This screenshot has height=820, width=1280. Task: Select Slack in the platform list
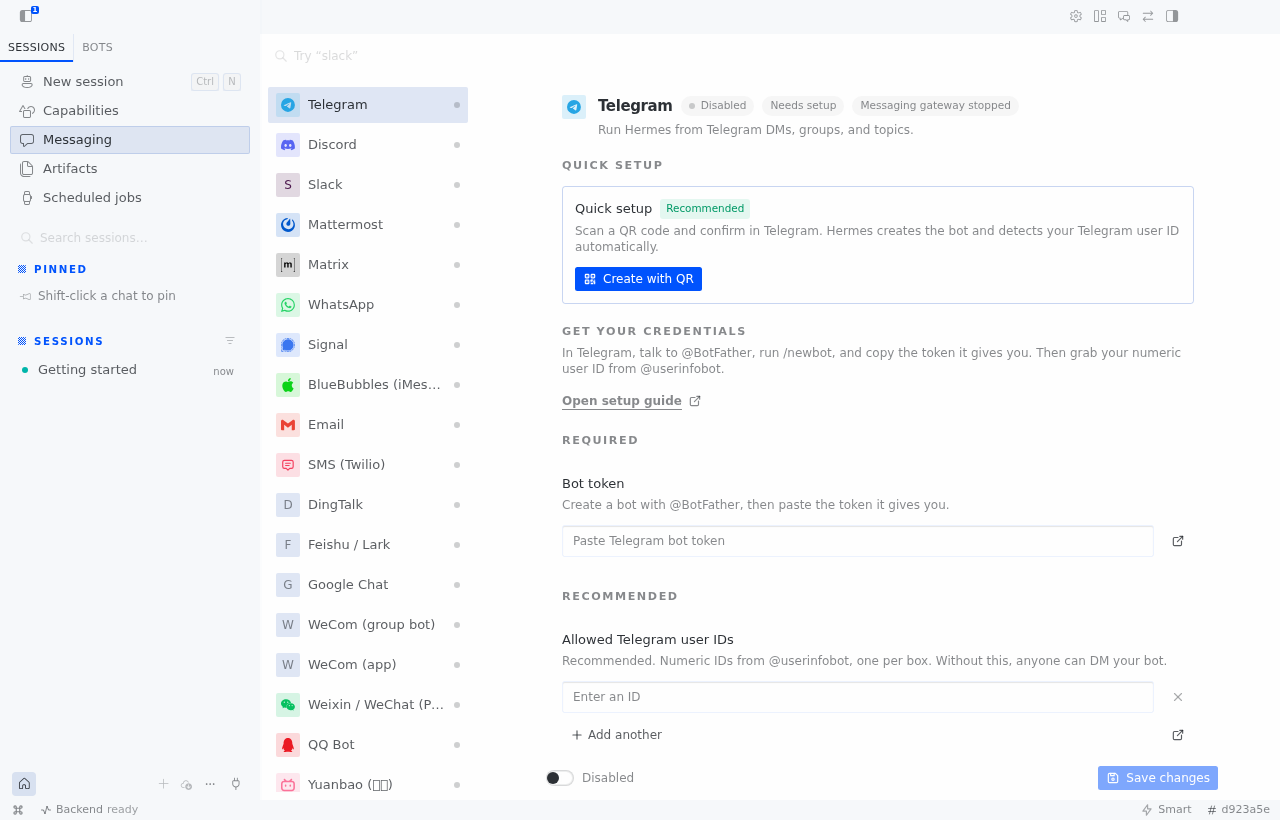click(x=368, y=185)
